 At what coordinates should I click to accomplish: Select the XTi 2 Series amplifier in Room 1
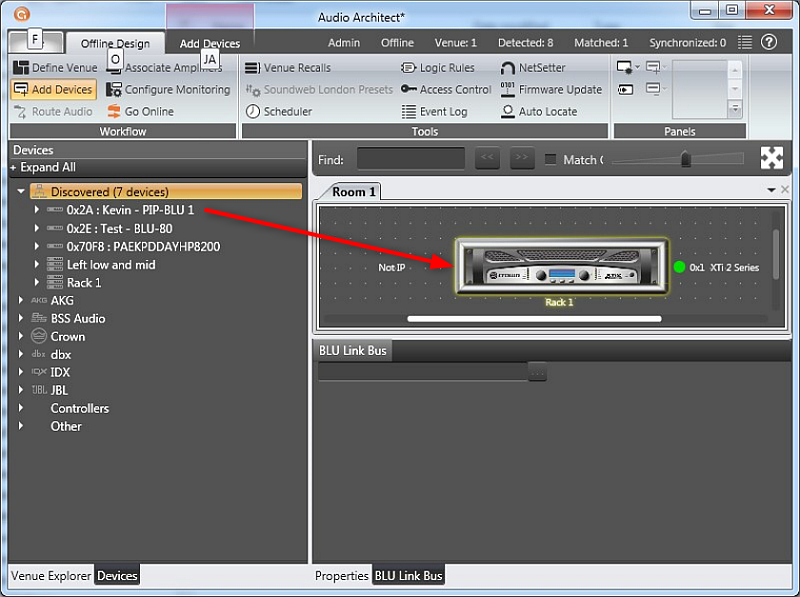pos(561,266)
